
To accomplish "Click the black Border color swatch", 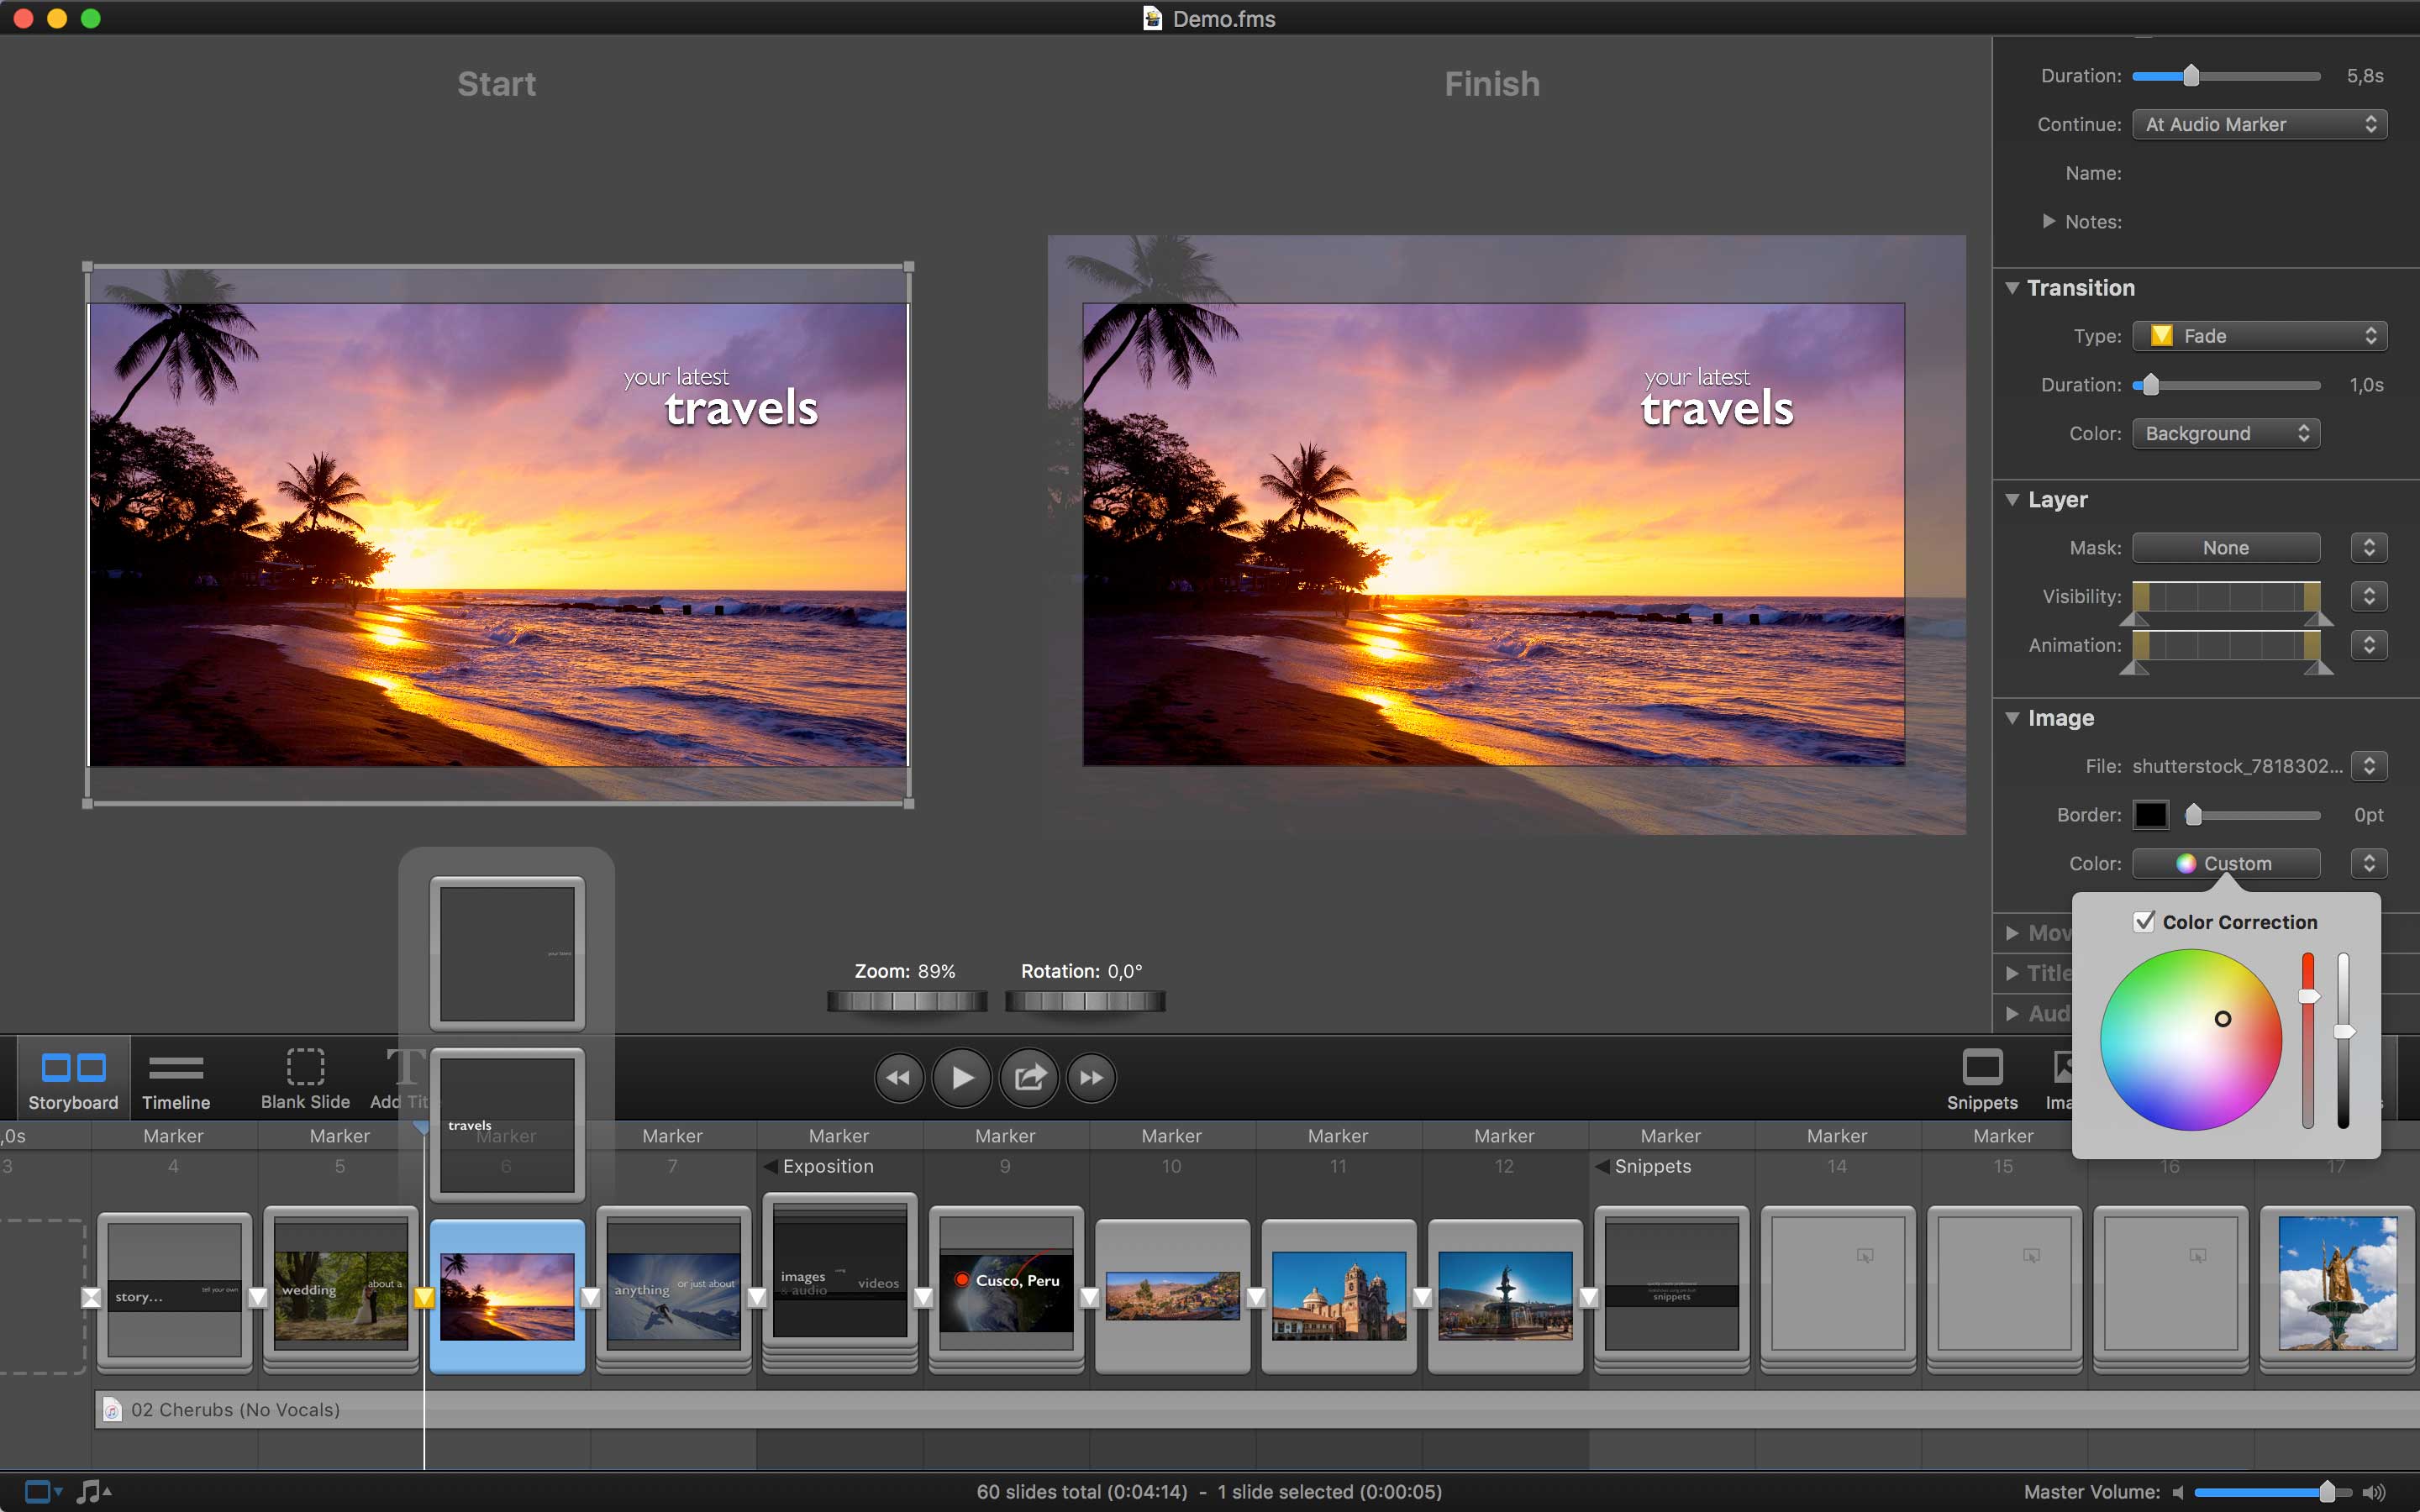I will [2150, 815].
